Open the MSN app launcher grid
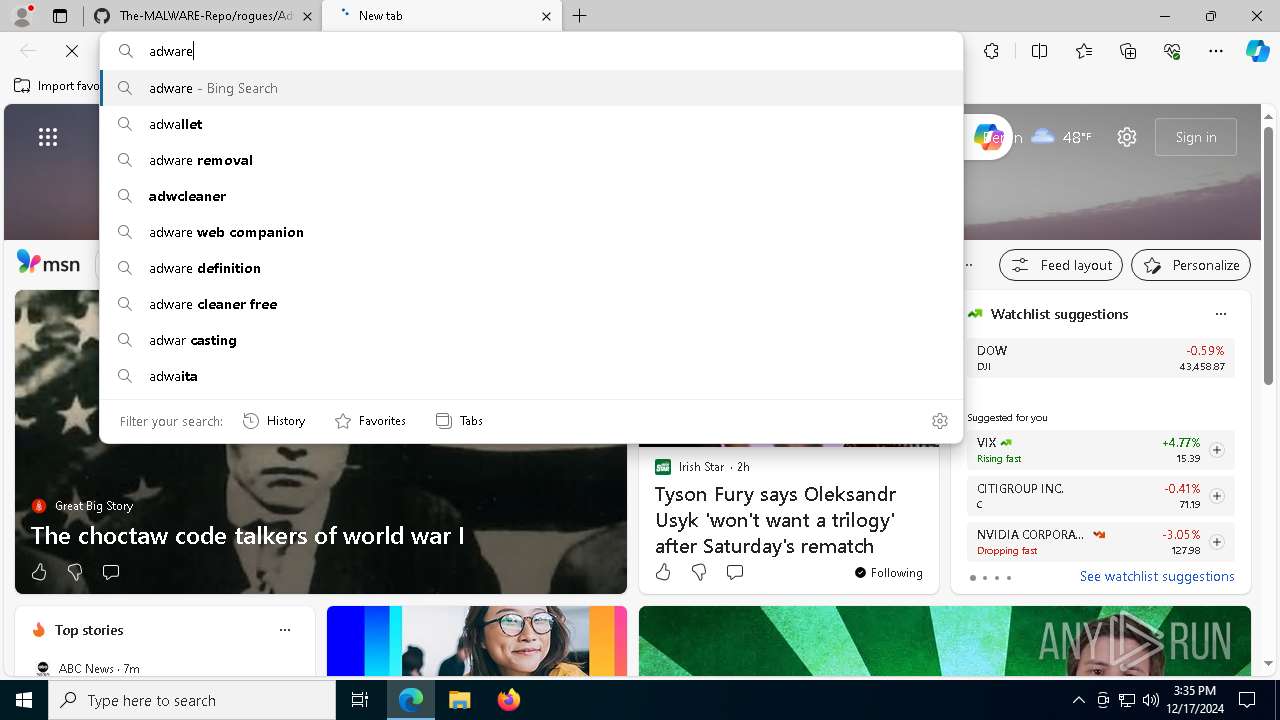Viewport: 1280px width, 720px height. [48, 137]
